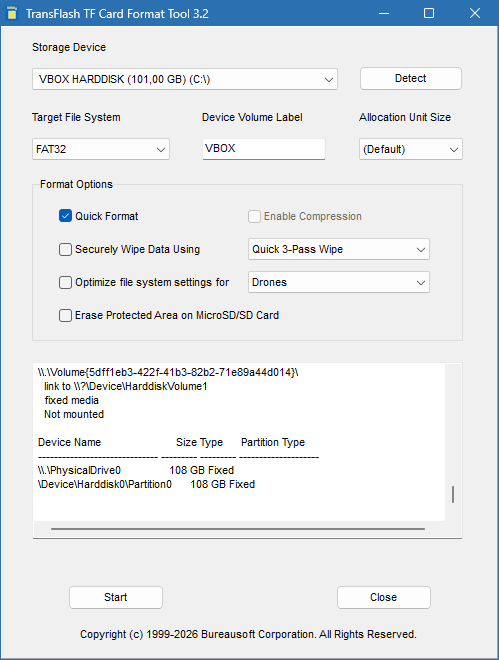Image resolution: width=499 pixels, height=660 pixels.
Task: Open the Target File System FAT32 dropdown
Action: (101, 149)
